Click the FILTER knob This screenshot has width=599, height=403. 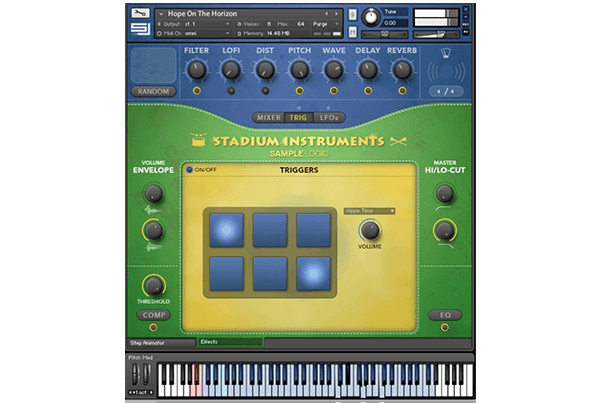click(x=196, y=70)
